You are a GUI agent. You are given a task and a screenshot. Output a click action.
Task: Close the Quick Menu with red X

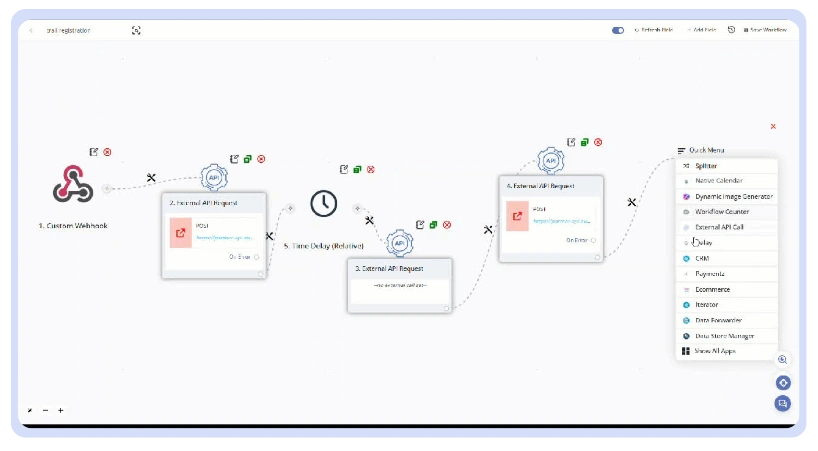coord(773,127)
